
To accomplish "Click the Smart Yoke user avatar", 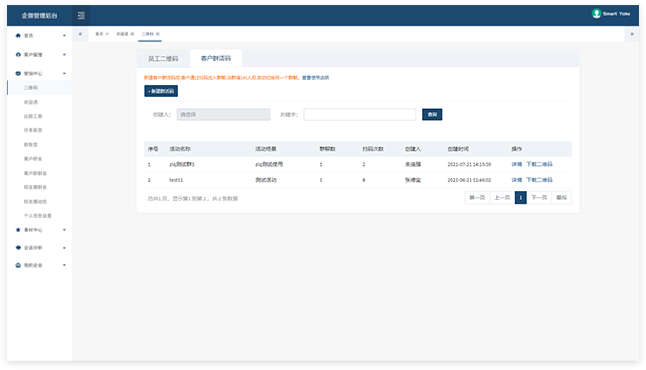I will pyautogui.click(x=596, y=14).
